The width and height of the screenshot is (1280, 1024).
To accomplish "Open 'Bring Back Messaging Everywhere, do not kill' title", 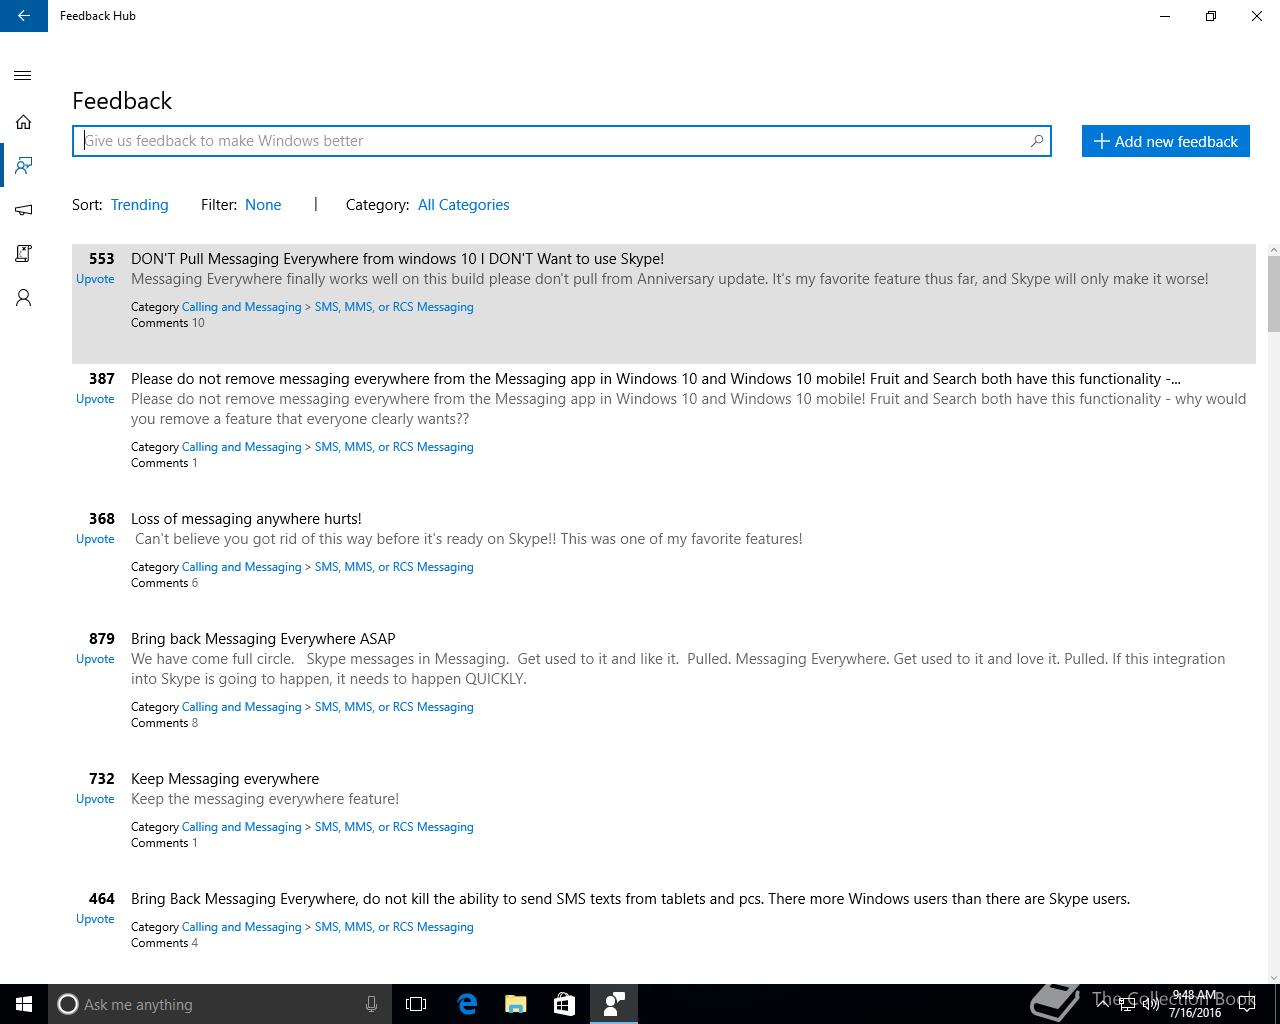I will [630, 899].
